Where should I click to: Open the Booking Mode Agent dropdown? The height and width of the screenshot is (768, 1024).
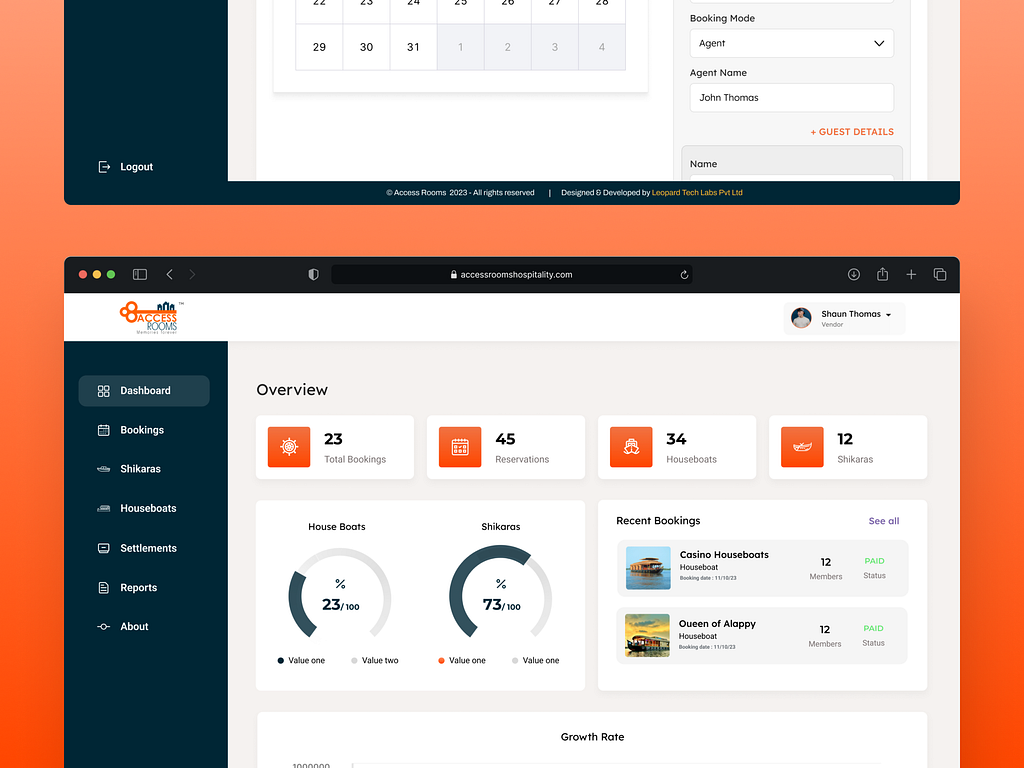pos(792,43)
